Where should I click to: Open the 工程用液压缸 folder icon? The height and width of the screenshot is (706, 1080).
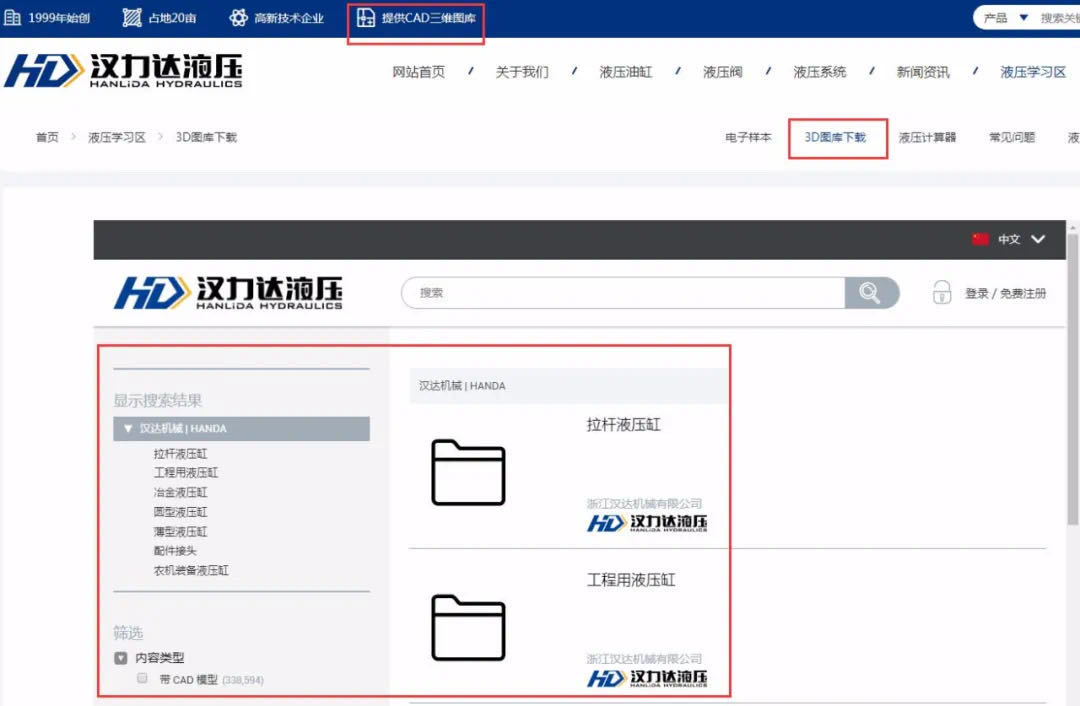[468, 628]
